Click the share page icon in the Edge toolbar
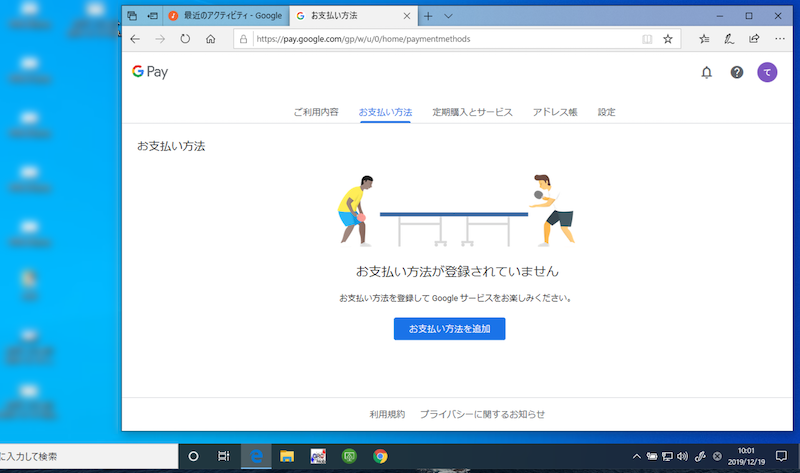The width and height of the screenshot is (800, 473). tap(754, 40)
